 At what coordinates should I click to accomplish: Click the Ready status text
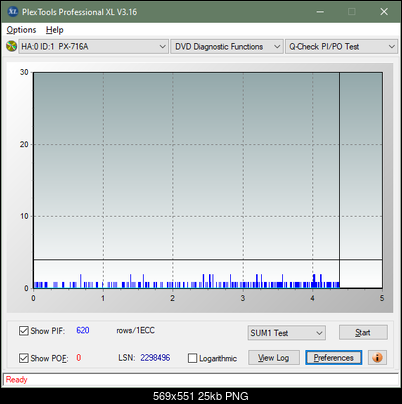(x=16, y=379)
